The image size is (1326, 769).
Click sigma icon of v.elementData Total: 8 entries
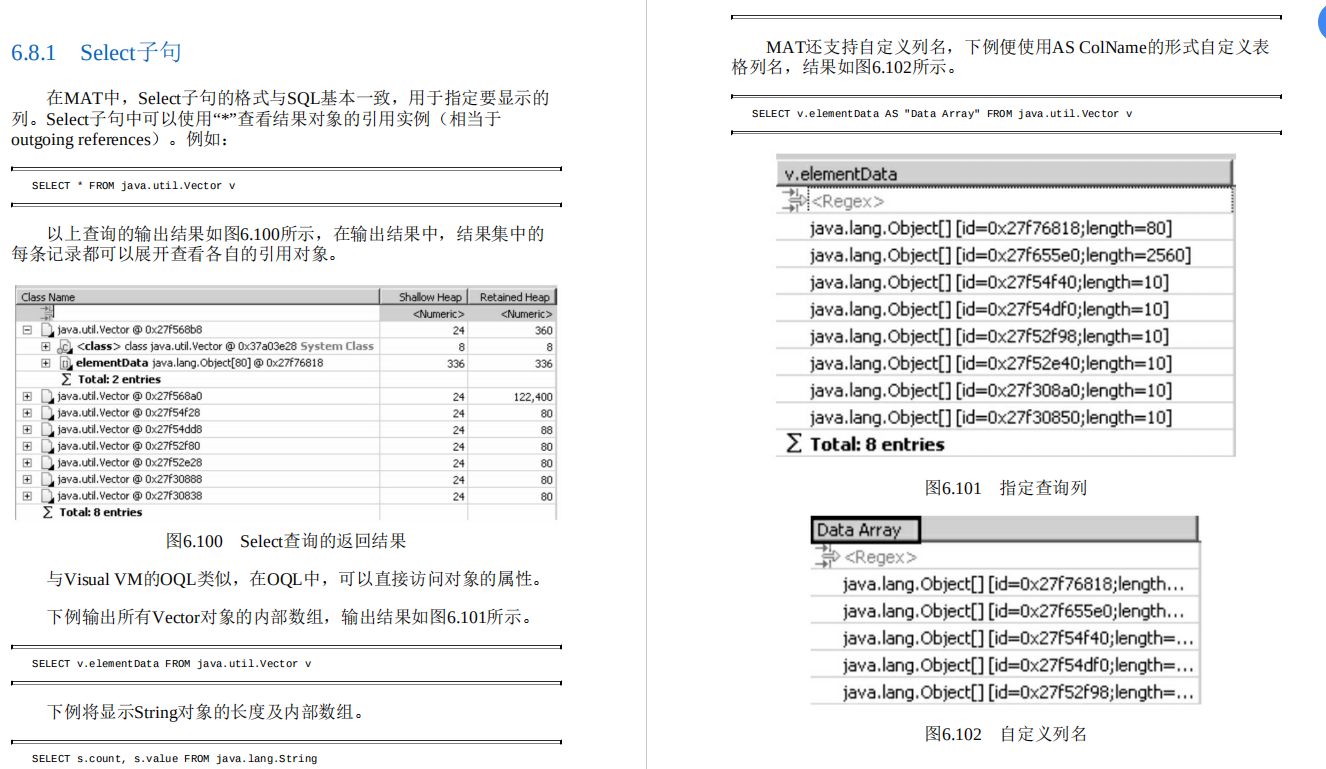[x=794, y=444]
